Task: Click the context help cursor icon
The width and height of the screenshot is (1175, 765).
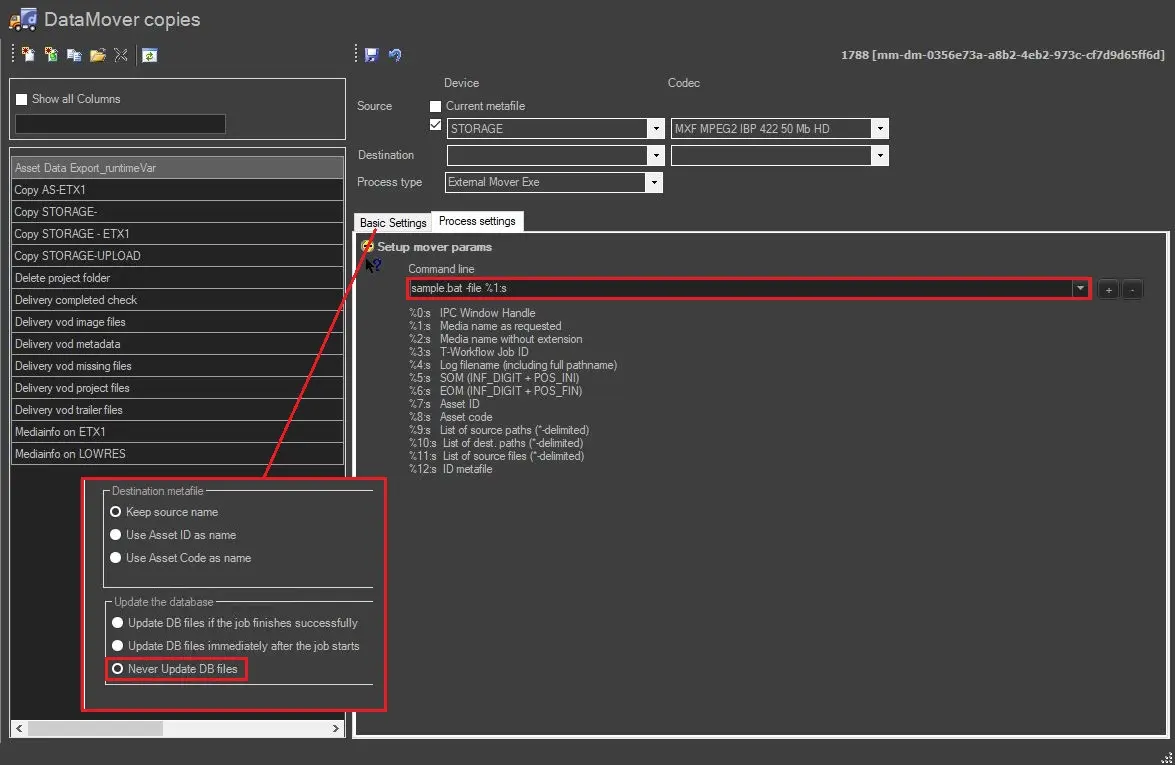Action: pos(372,265)
